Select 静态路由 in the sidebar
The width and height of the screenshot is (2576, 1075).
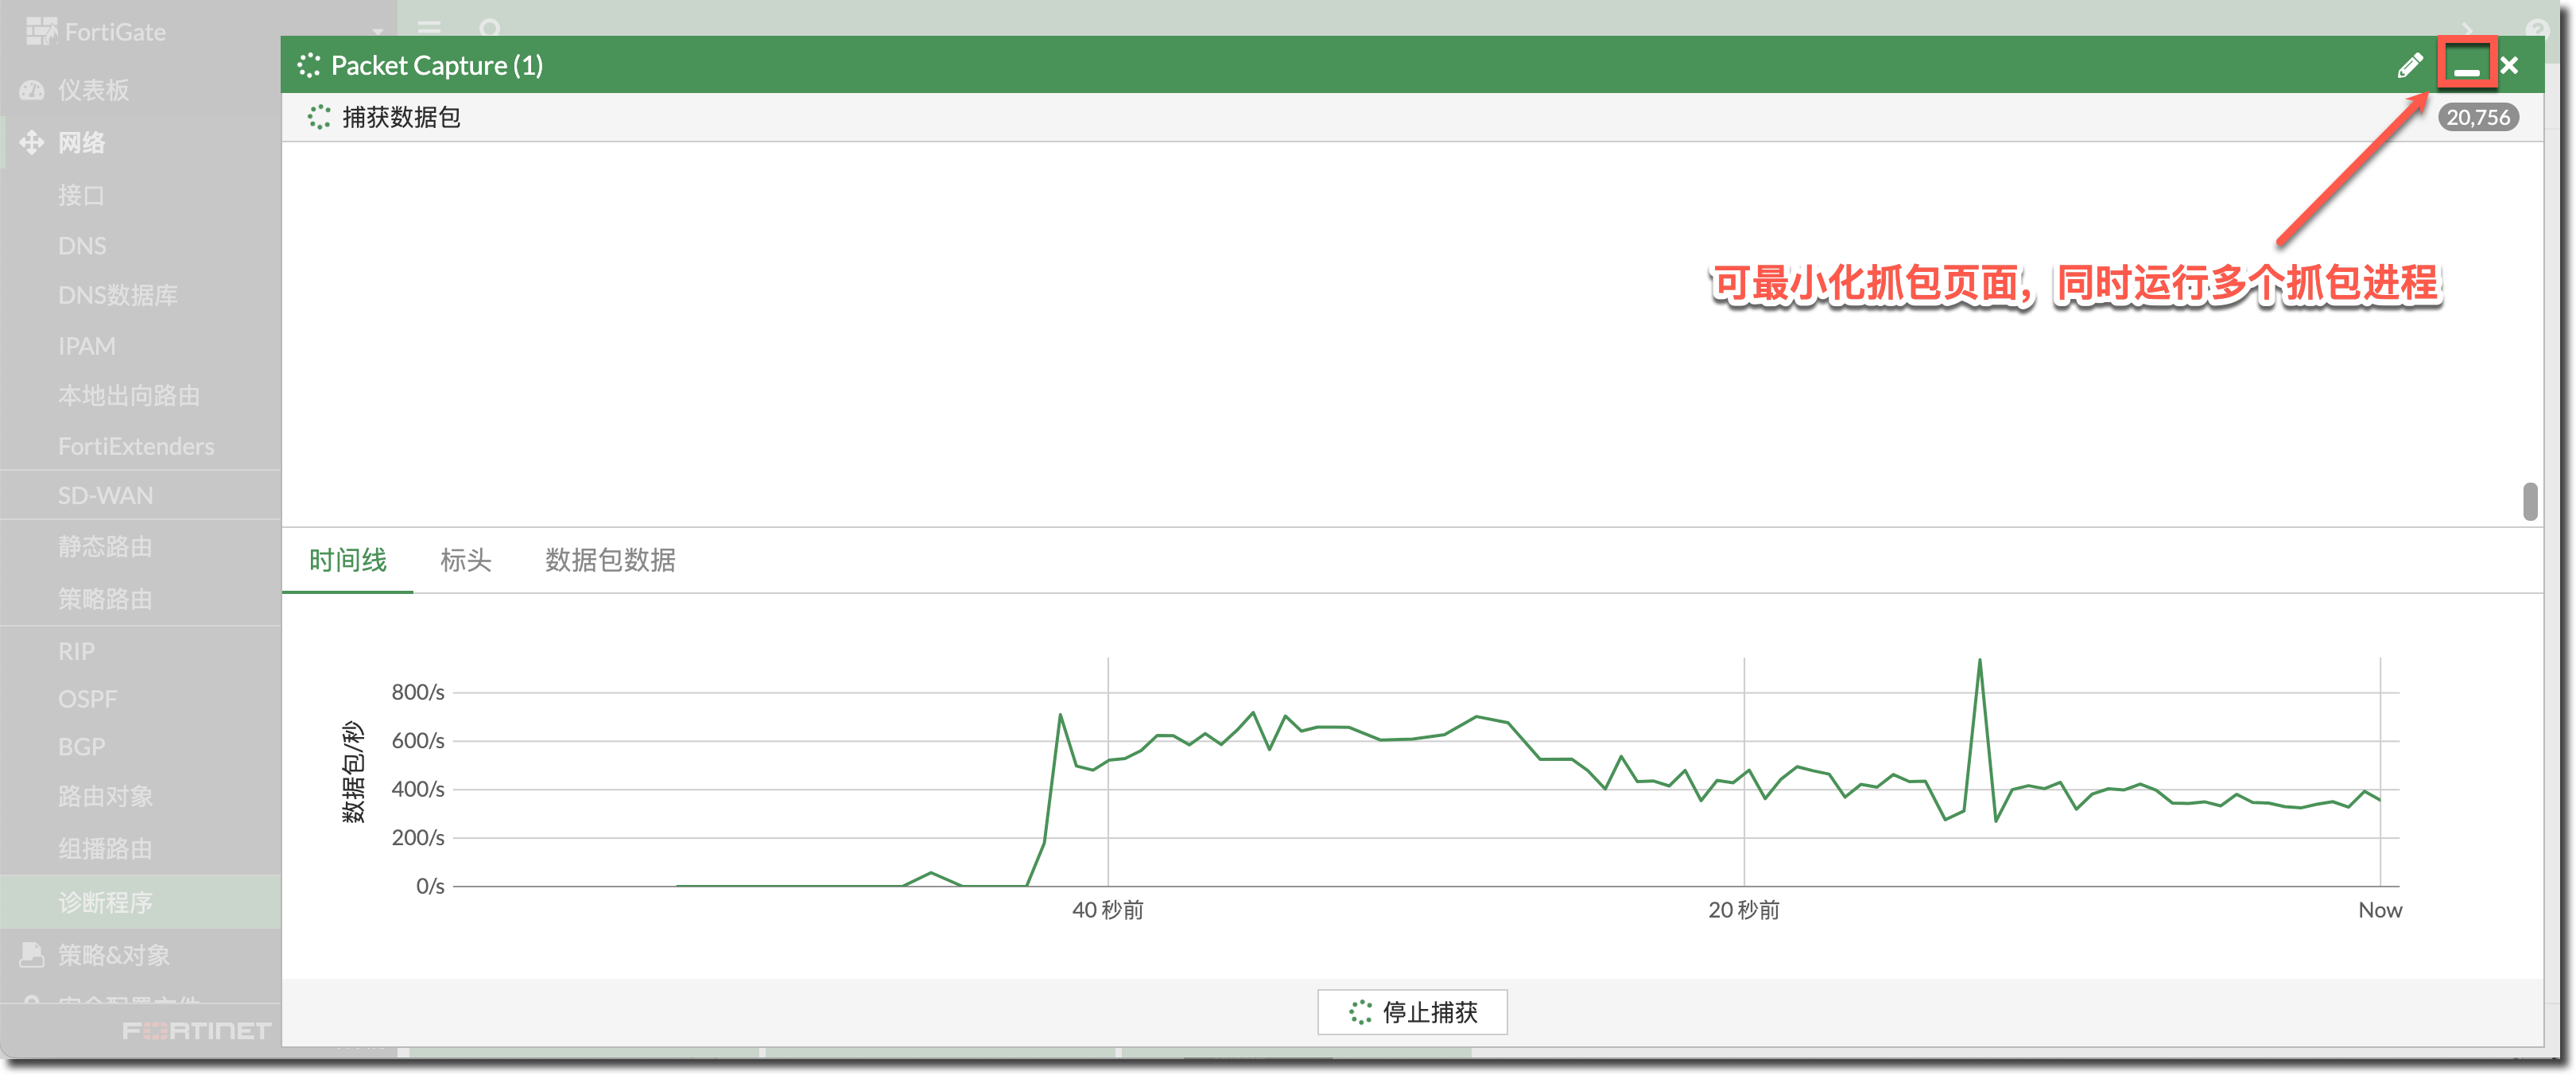pos(105,547)
